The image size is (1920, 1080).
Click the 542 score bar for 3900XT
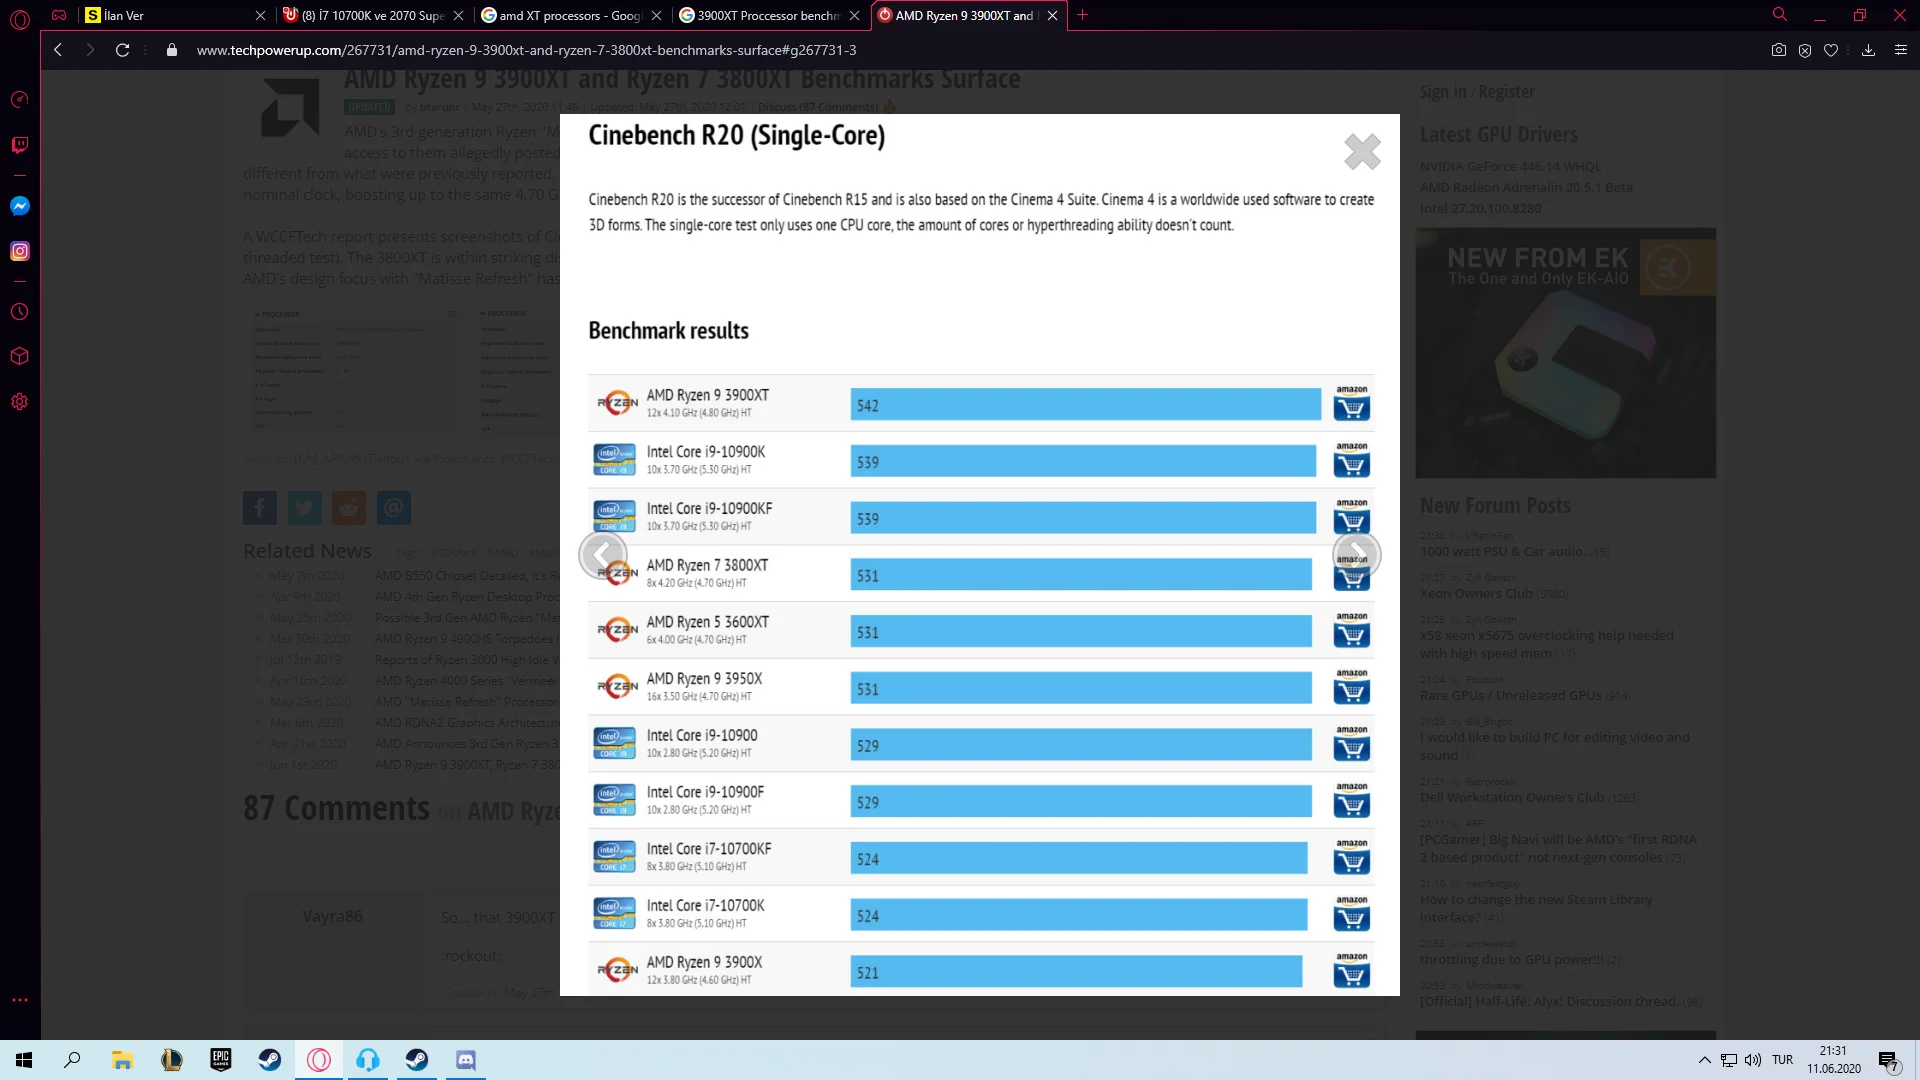coord(1085,405)
